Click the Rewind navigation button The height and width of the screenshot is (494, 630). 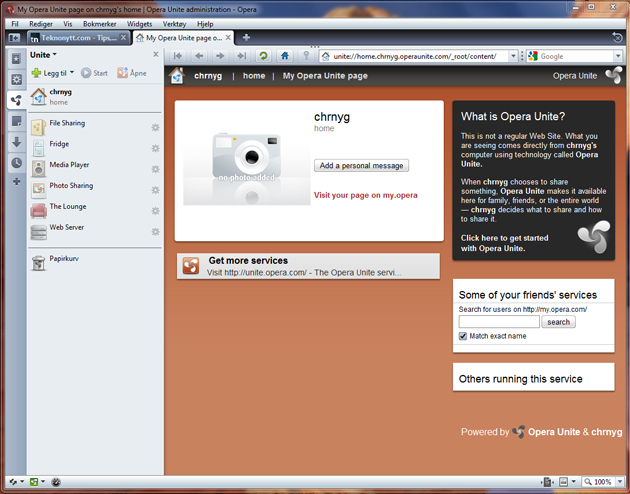(x=178, y=56)
